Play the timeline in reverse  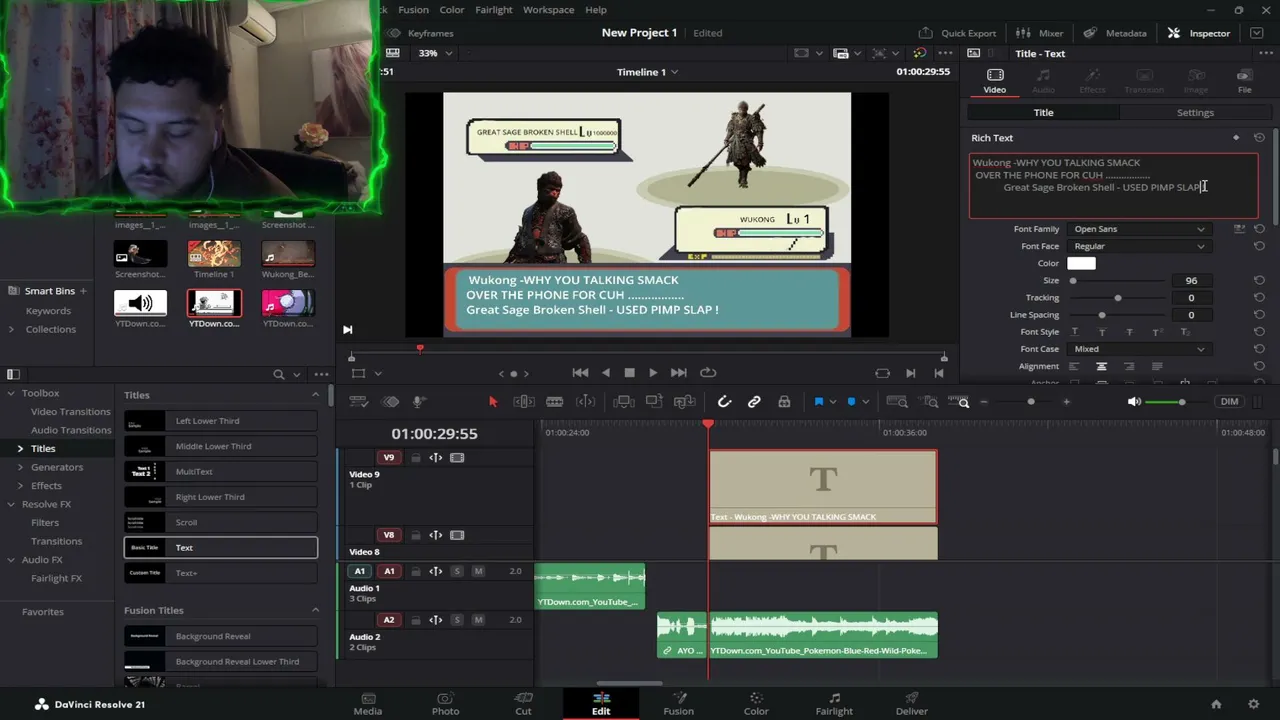pos(605,373)
